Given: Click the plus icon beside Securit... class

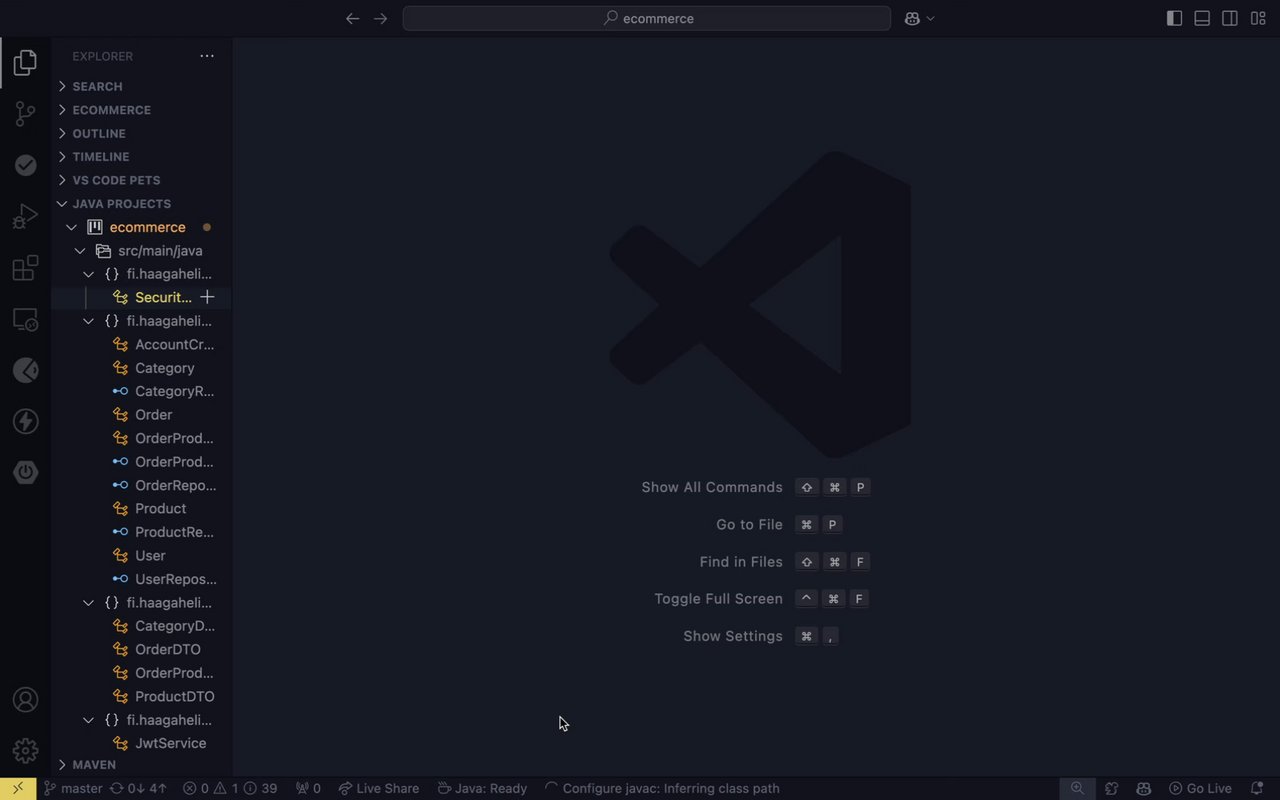Looking at the screenshot, I should (x=207, y=297).
